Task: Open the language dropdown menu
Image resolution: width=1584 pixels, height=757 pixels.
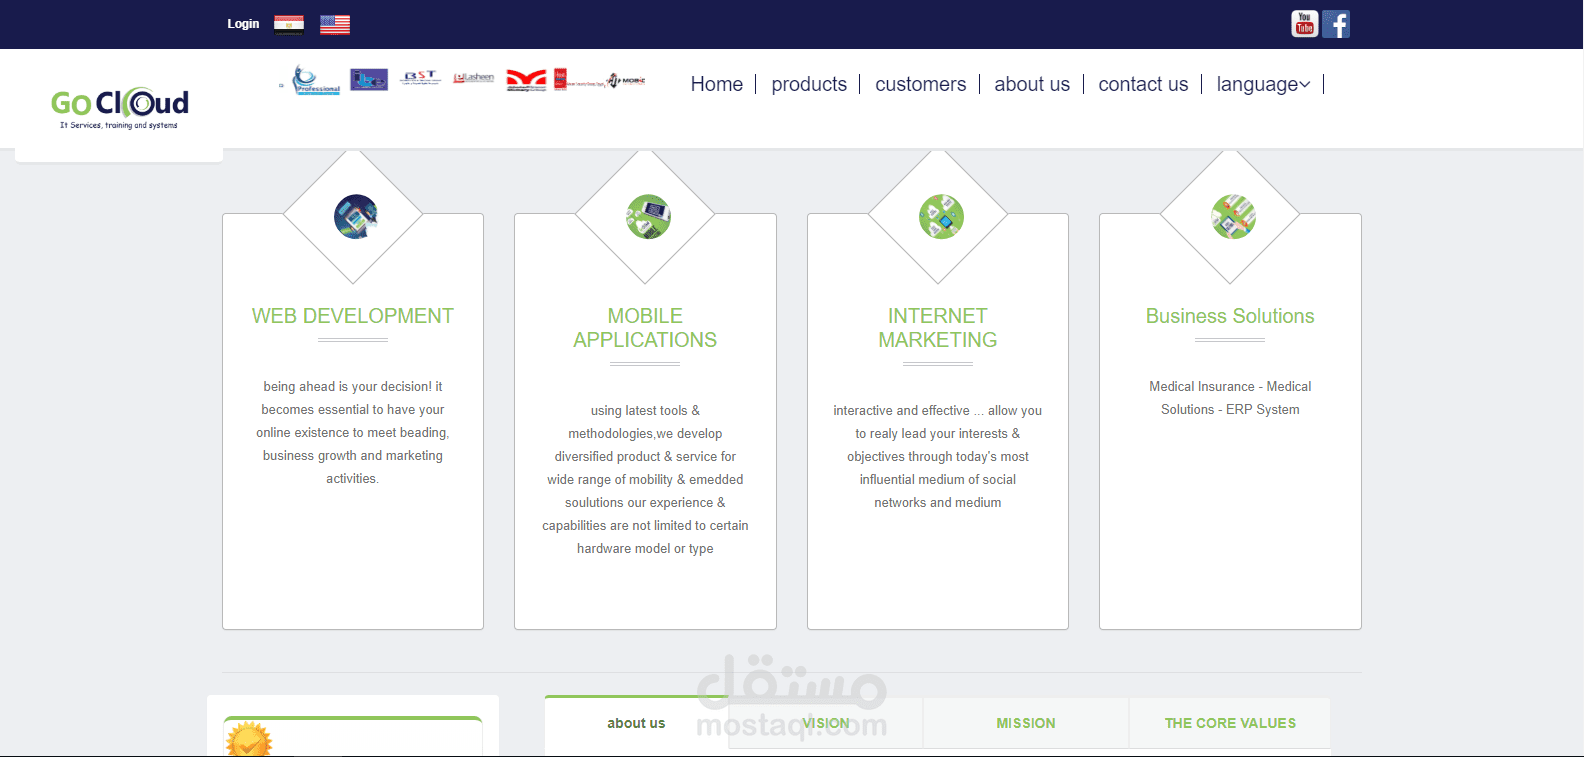Action: click(1263, 84)
